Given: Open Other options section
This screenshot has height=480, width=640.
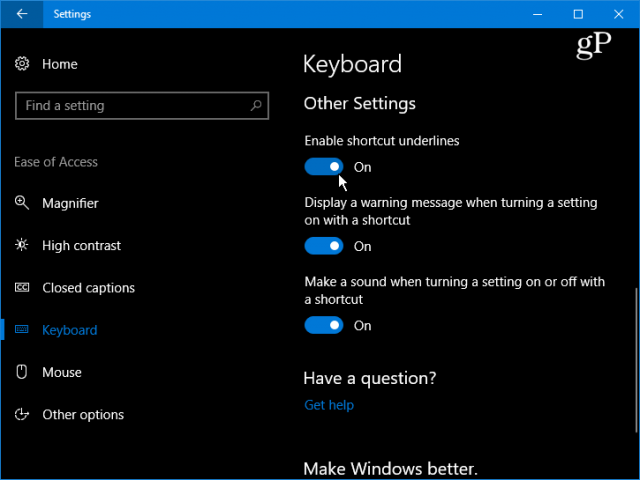Looking at the screenshot, I should pyautogui.click(x=83, y=415).
